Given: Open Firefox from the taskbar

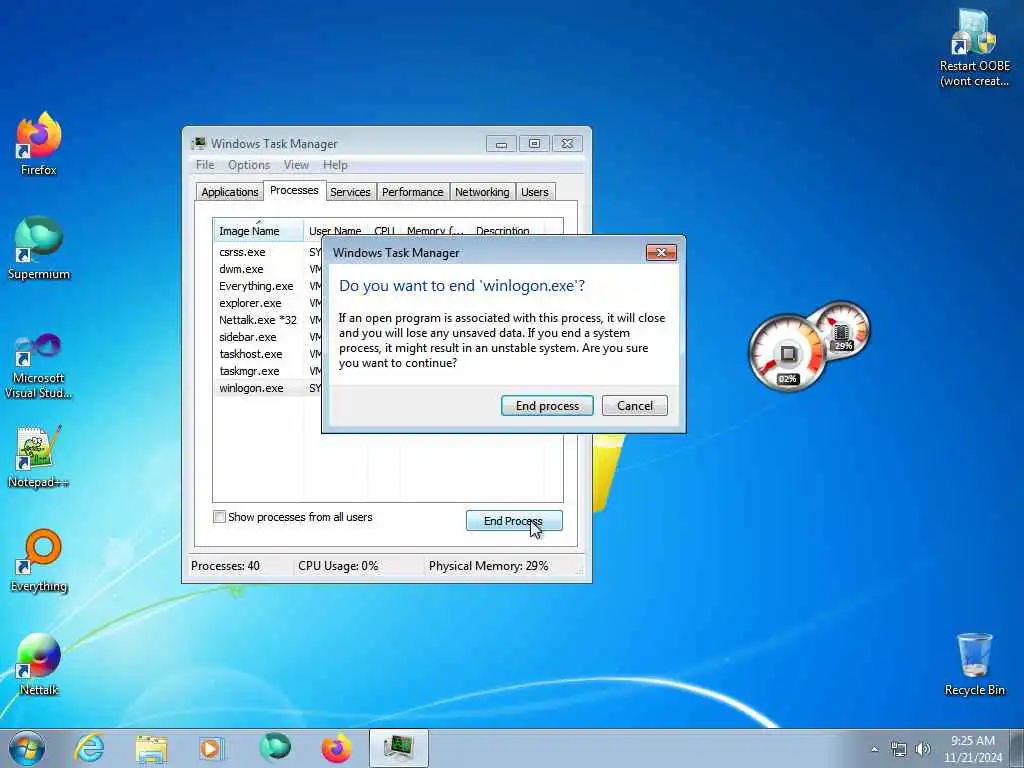Looking at the screenshot, I should (x=336, y=748).
